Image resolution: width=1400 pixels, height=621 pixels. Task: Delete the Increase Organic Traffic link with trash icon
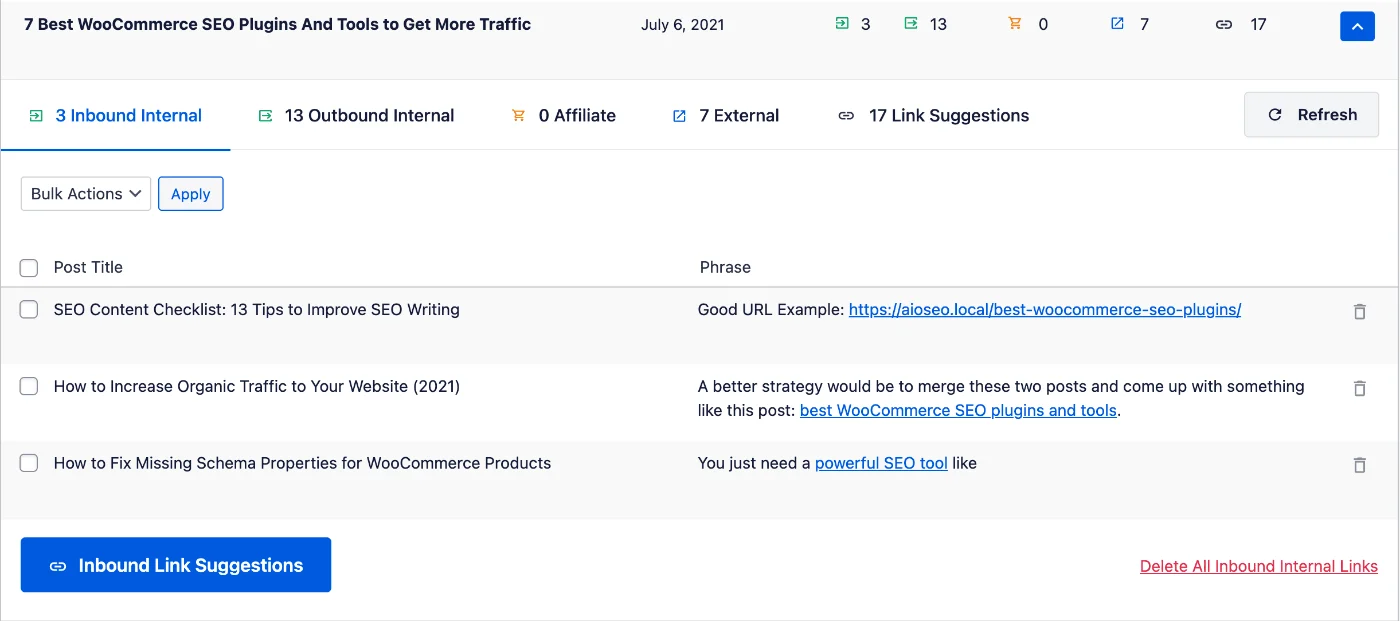(1359, 388)
